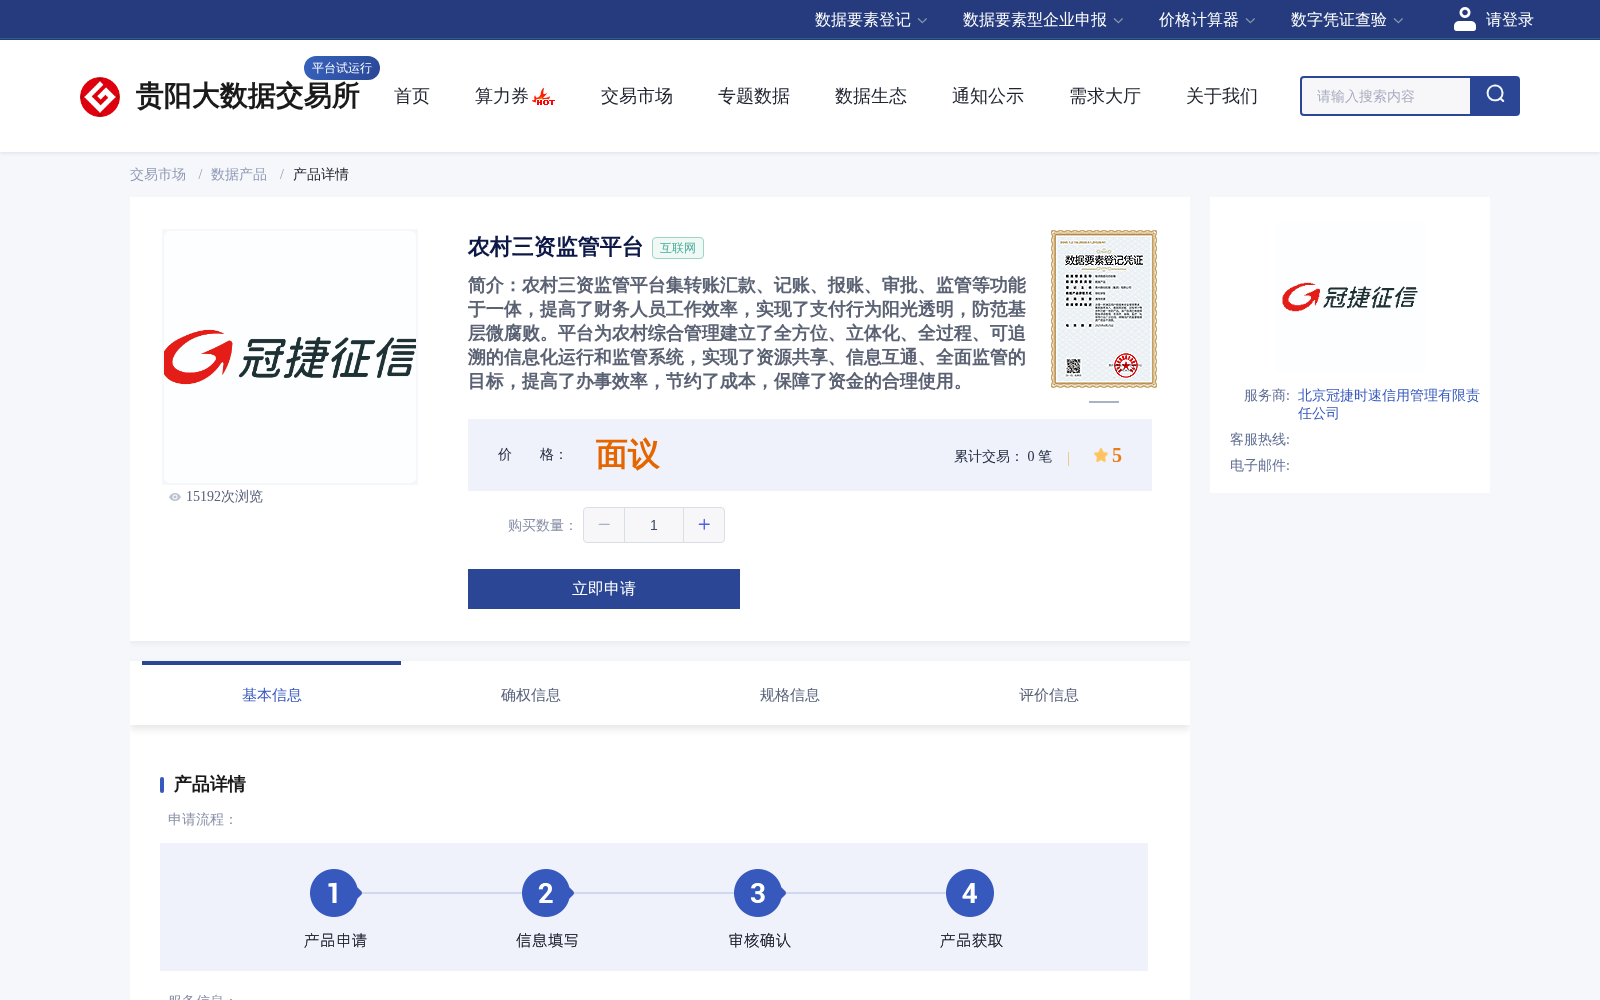
Task: Click the 互联网 tag badge
Action: tap(678, 248)
